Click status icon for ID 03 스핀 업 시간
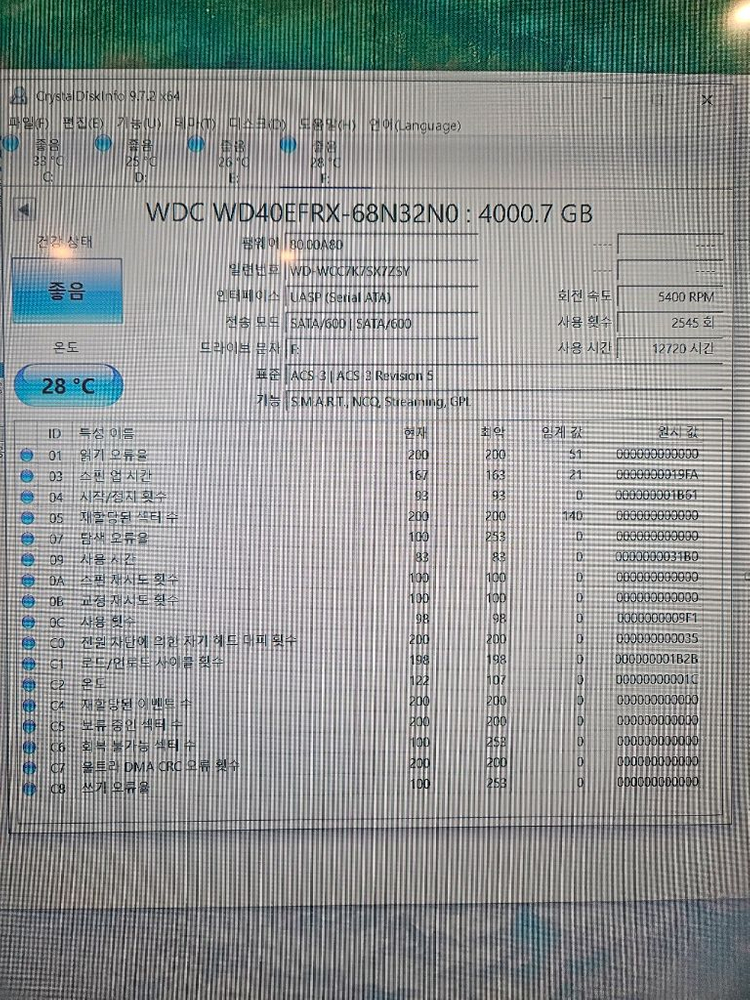750x1000 pixels. pyautogui.click(x=27, y=476)
